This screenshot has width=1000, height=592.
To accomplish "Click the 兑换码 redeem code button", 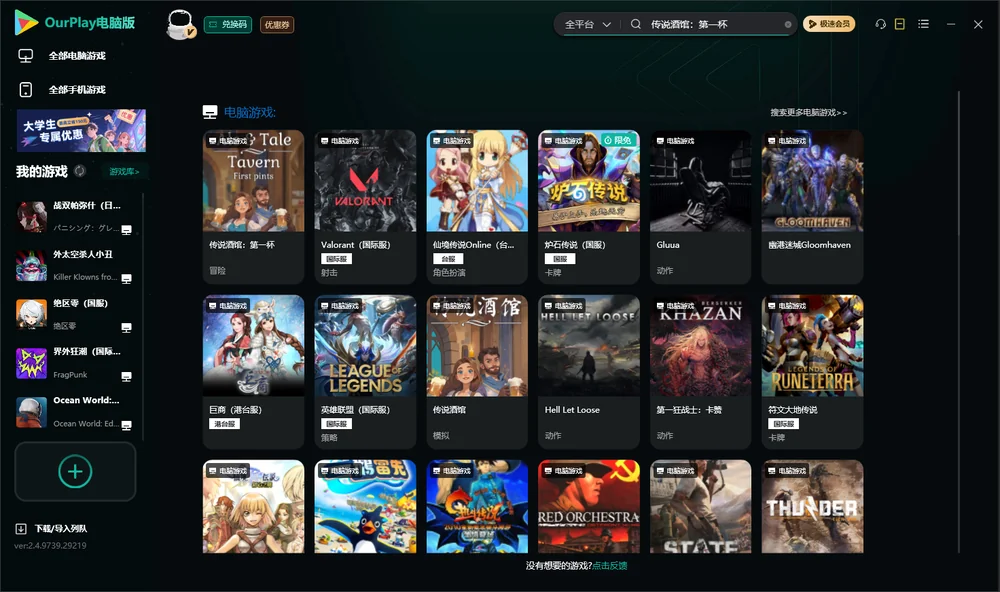I will point(228,25).
